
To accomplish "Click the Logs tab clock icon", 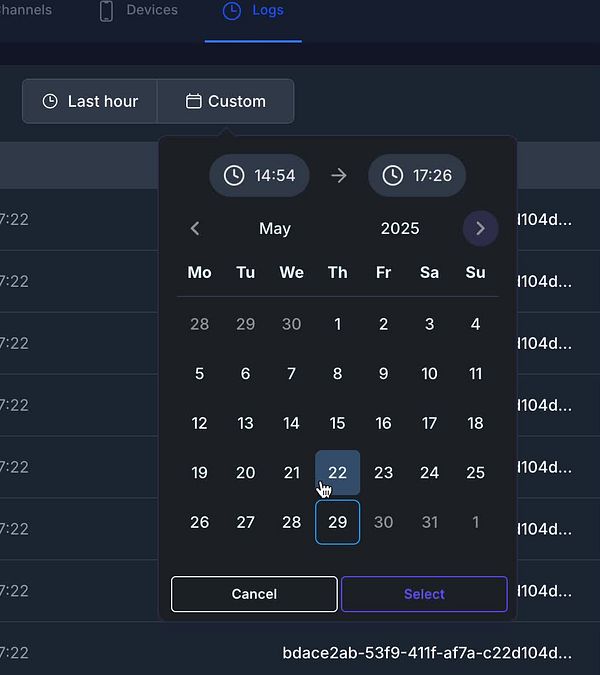I will (232, 10).
